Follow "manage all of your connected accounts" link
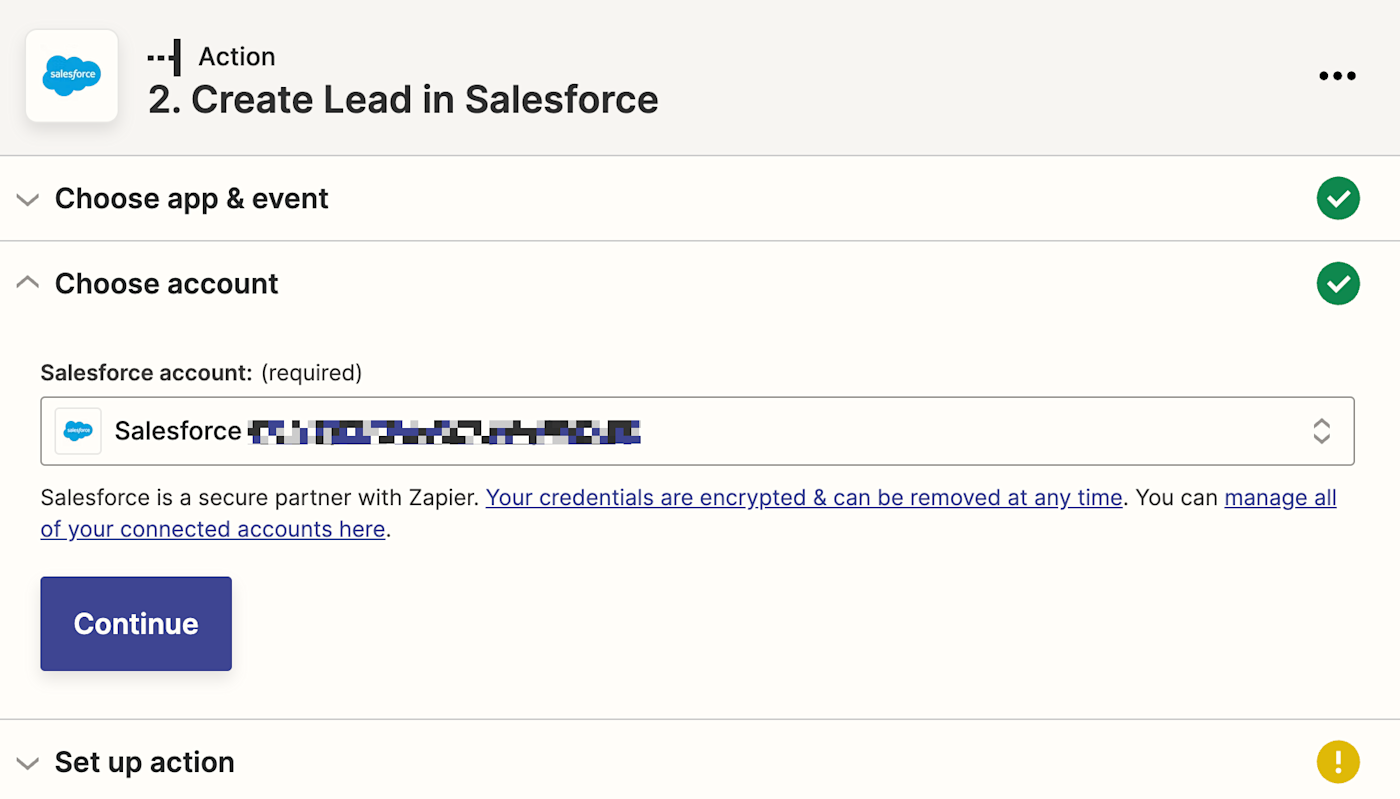 coord(1280,498)
